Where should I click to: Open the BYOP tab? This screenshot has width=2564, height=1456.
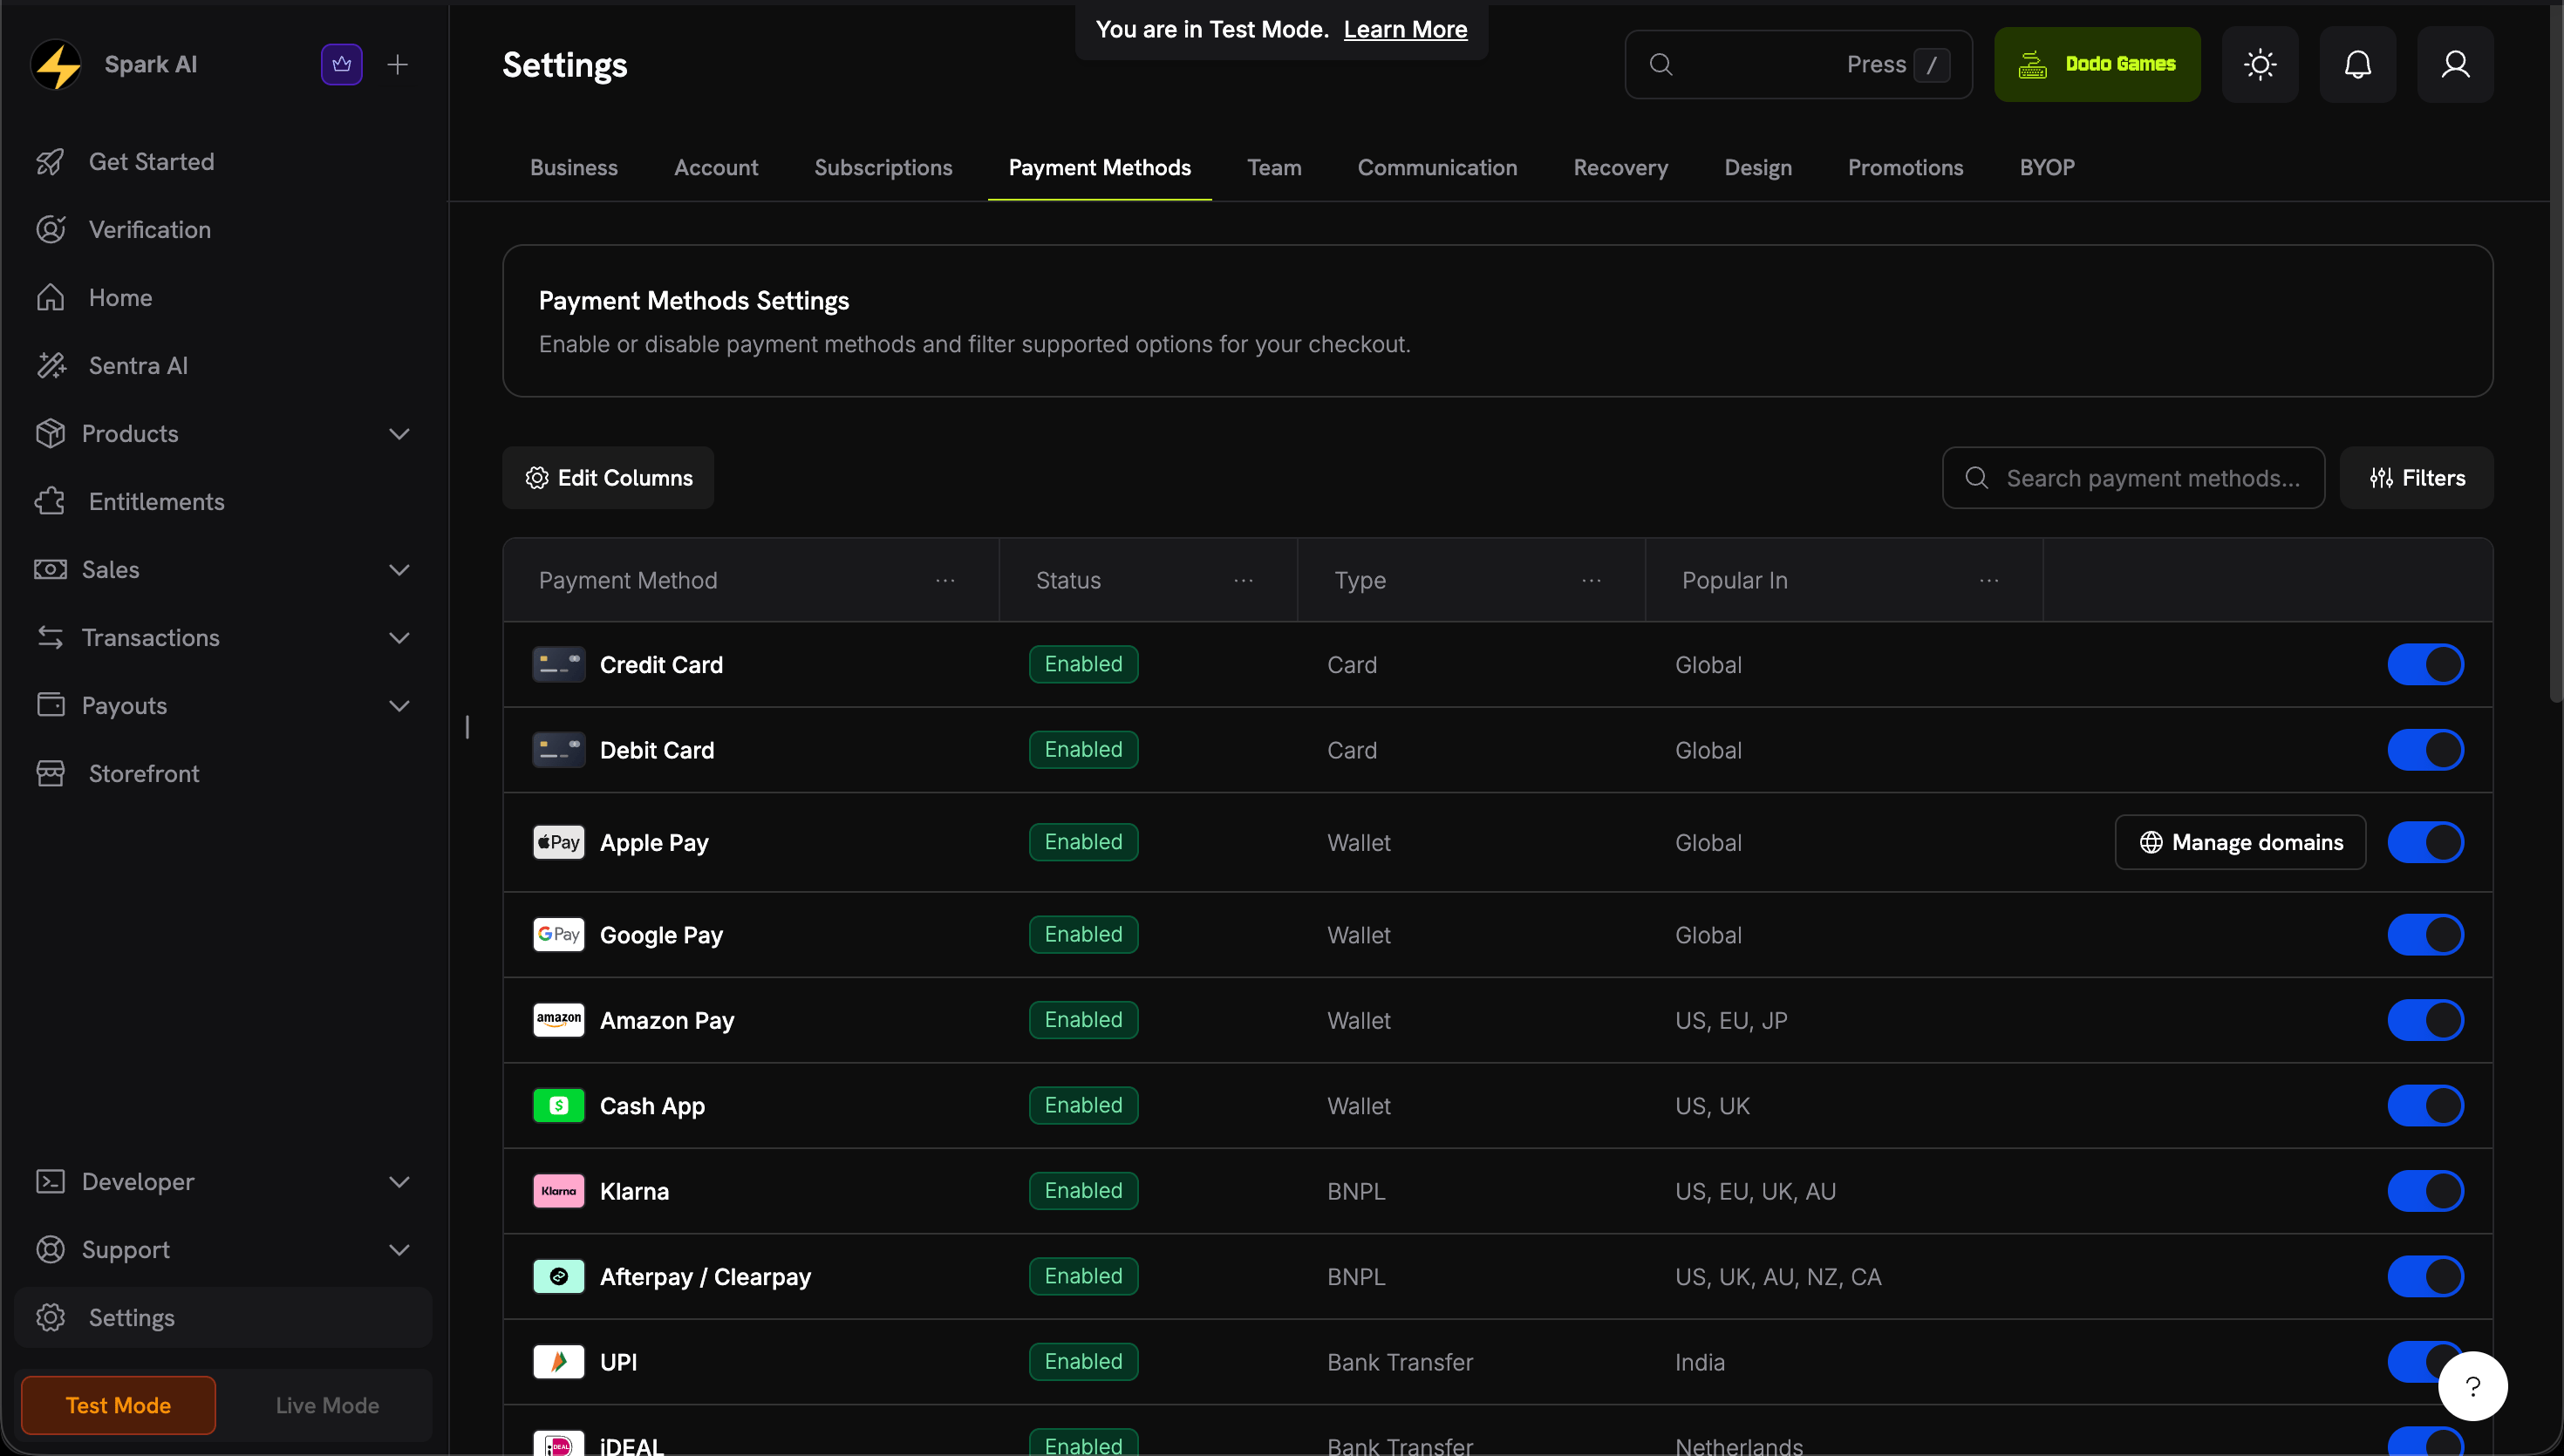tap(2047, 168)
